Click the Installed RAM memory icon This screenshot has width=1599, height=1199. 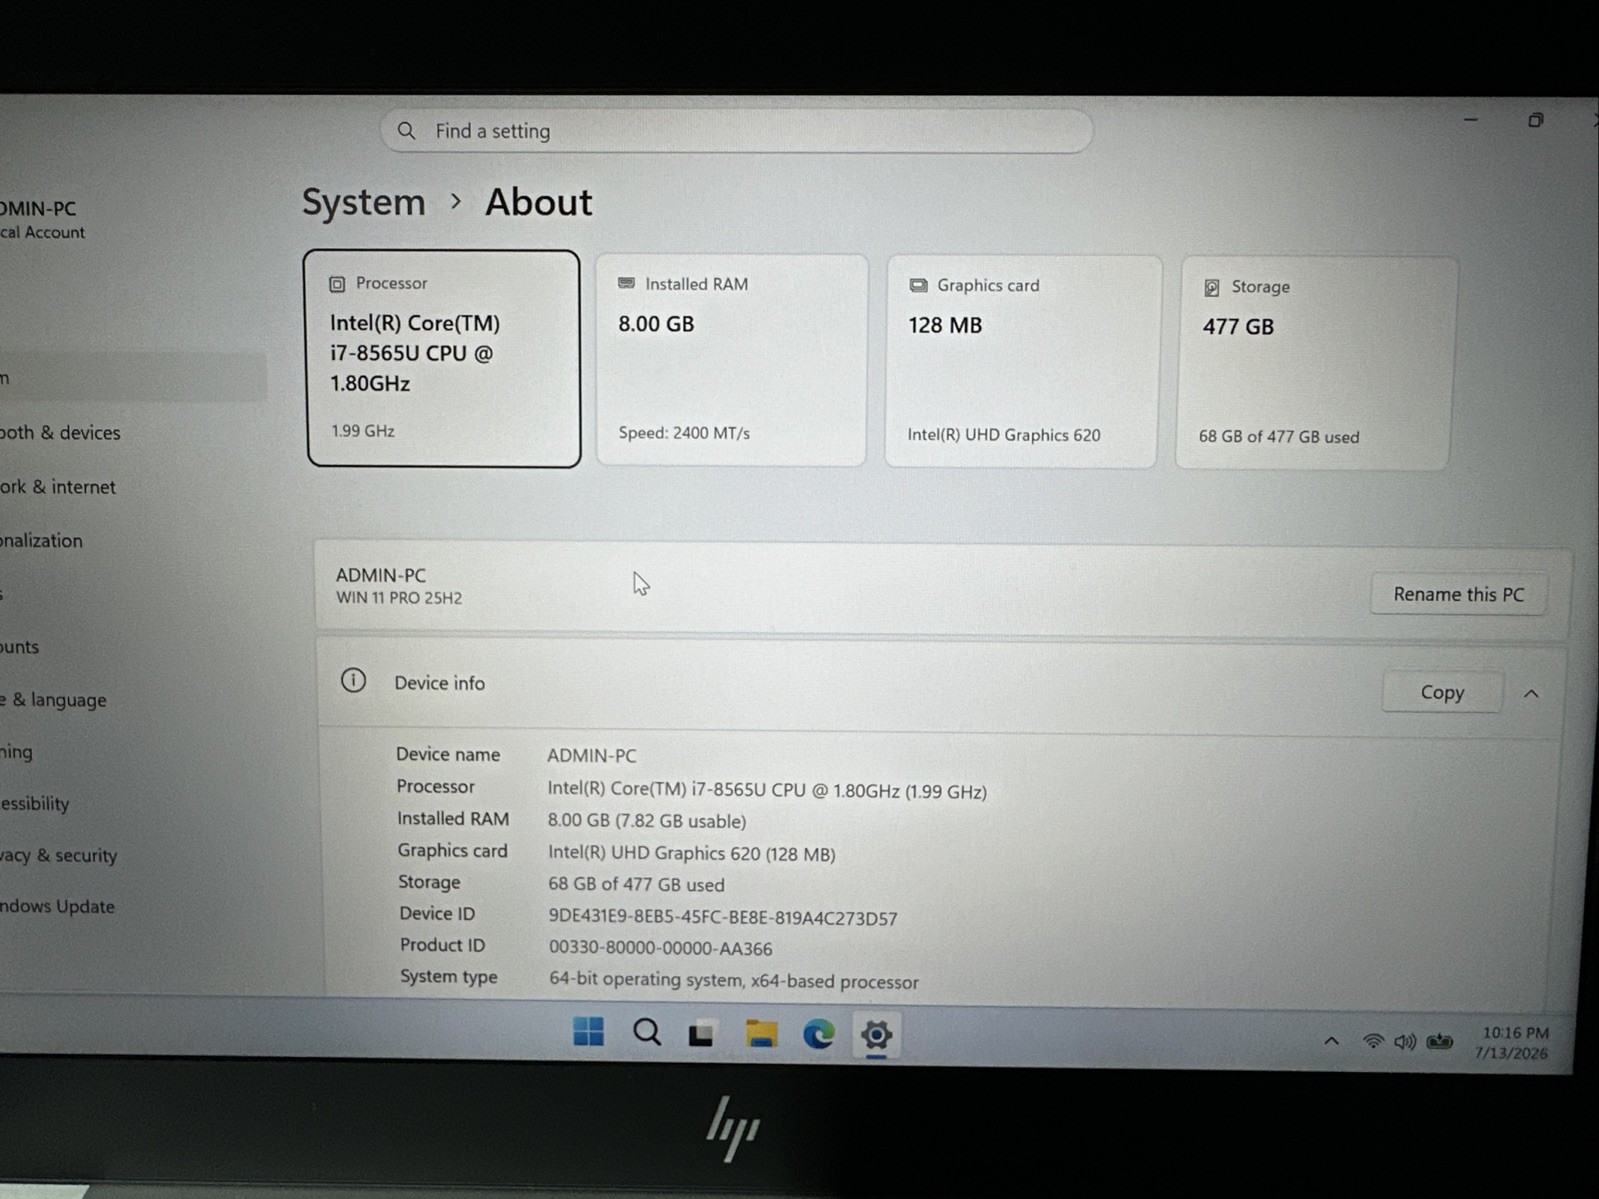click(626, 284)
